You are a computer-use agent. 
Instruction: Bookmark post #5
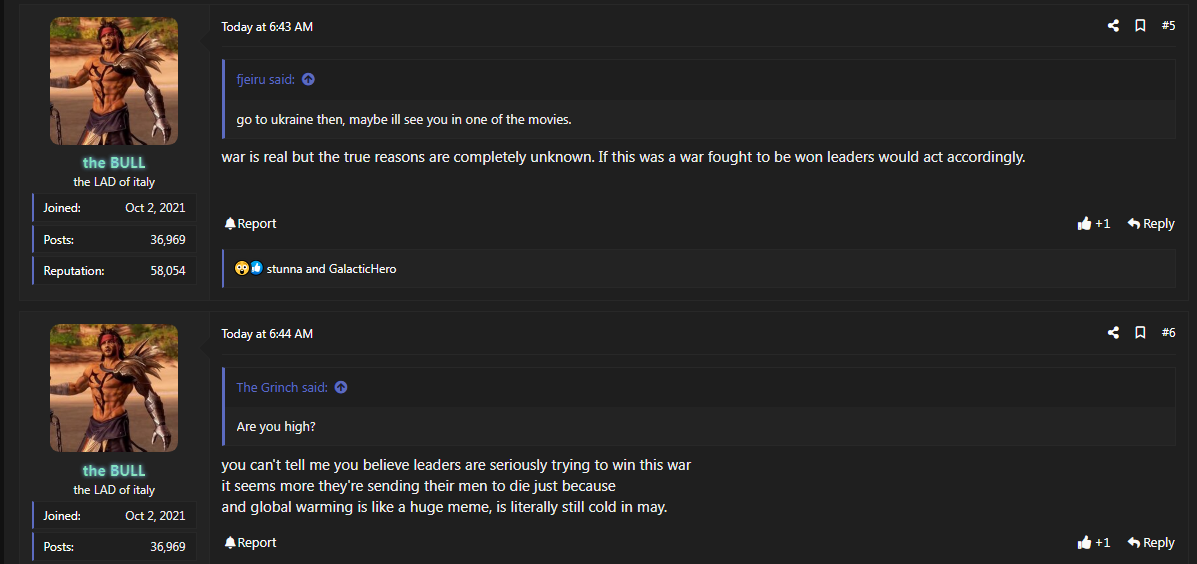tap(1140, 26)
